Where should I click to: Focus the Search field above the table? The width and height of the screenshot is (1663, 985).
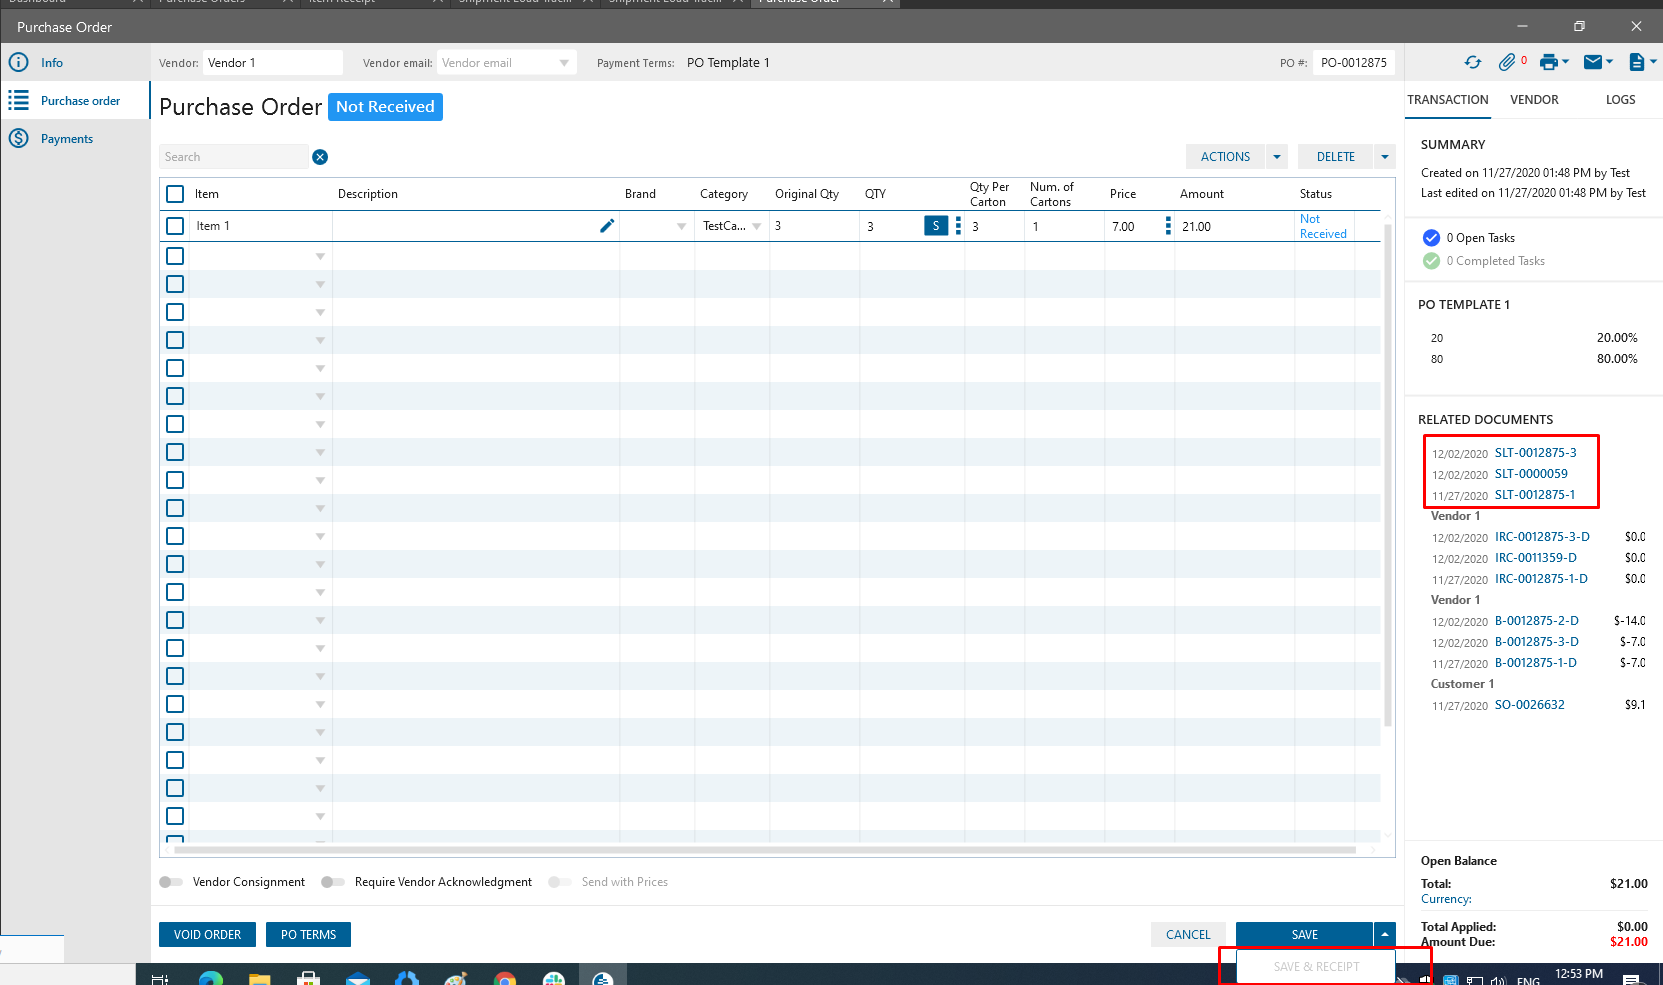point(234,157)
